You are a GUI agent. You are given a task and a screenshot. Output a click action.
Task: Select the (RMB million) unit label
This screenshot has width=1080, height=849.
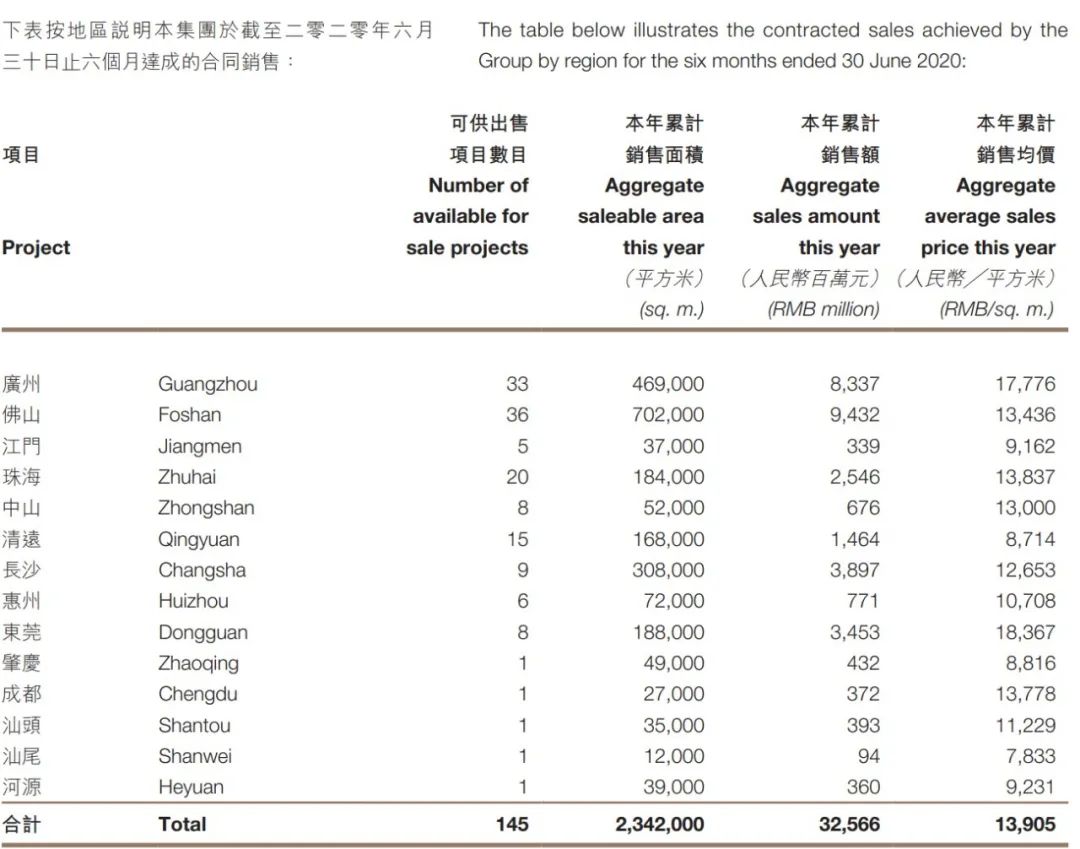(x=824, y=309)
